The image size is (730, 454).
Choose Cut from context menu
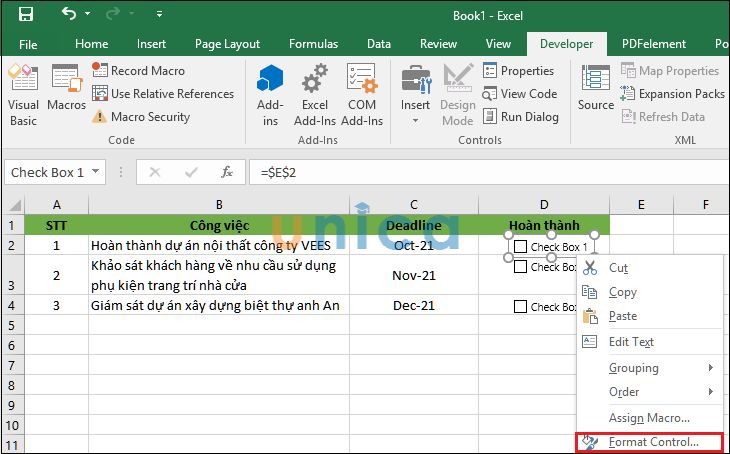[x=650, y=268]
